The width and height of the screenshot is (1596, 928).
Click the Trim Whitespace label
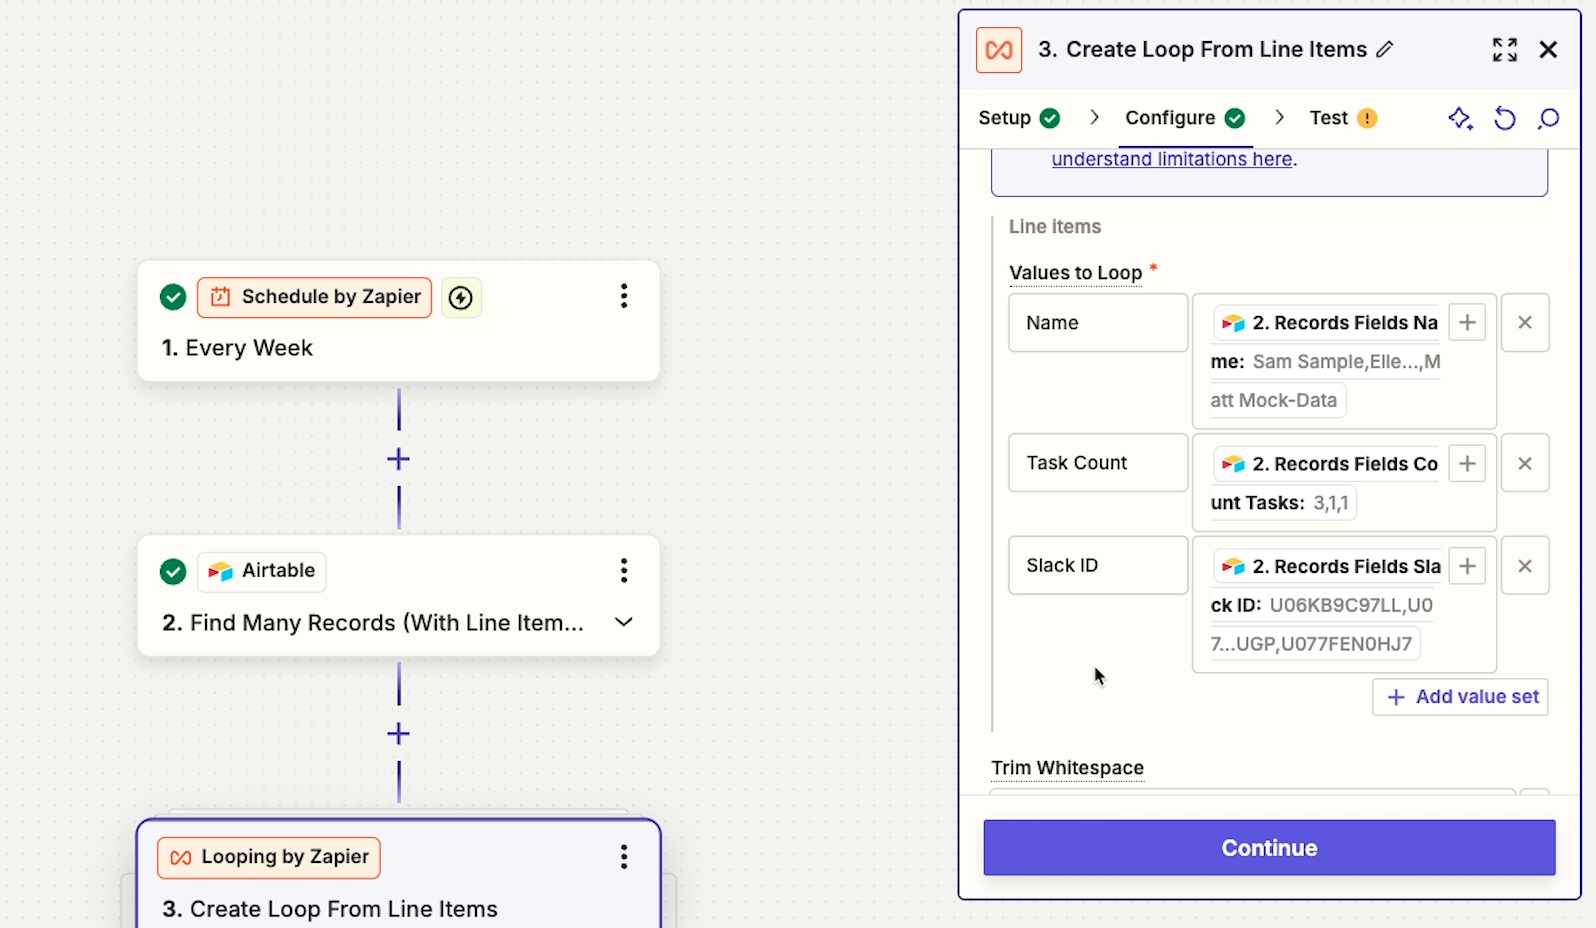(x=1067, y=768)
